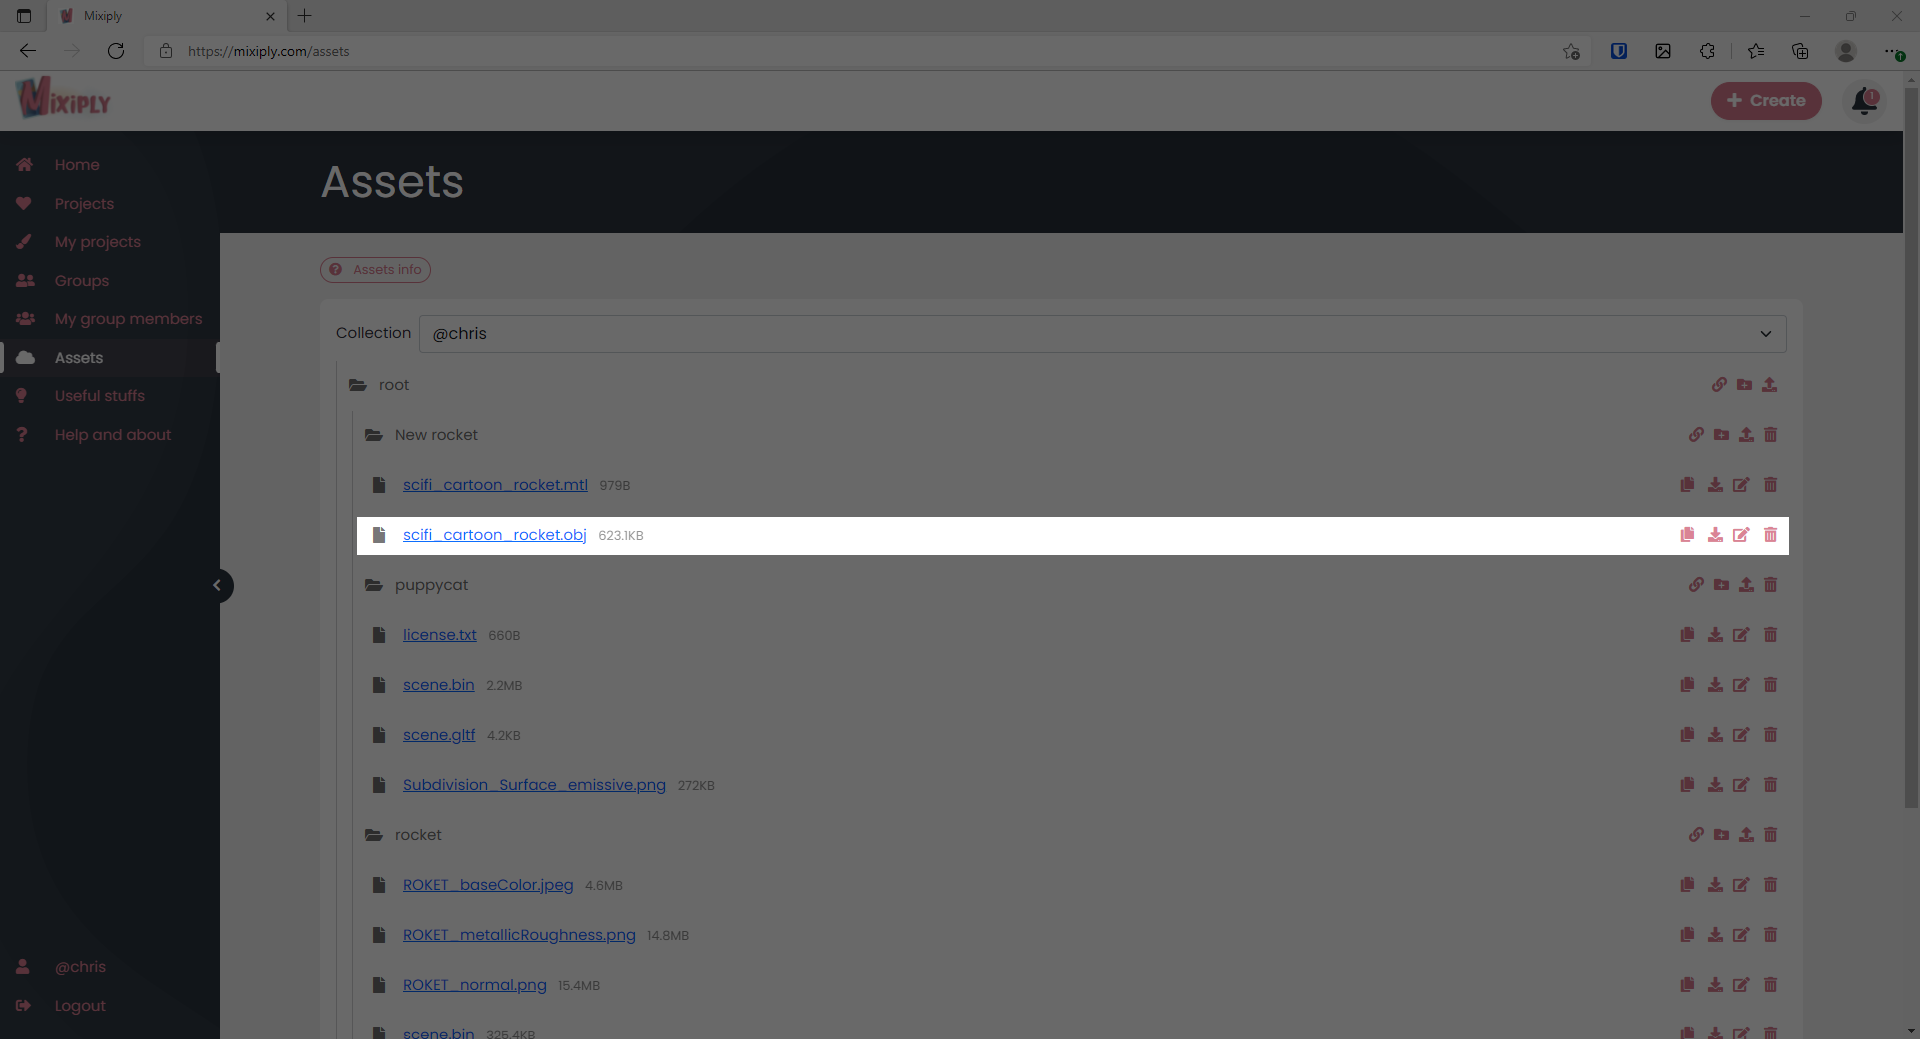The height and width of the screenshot is (1039, 1920).
Task: Download scifi_cartoon_rocket.obj
Action: (x=1715, y=535)
